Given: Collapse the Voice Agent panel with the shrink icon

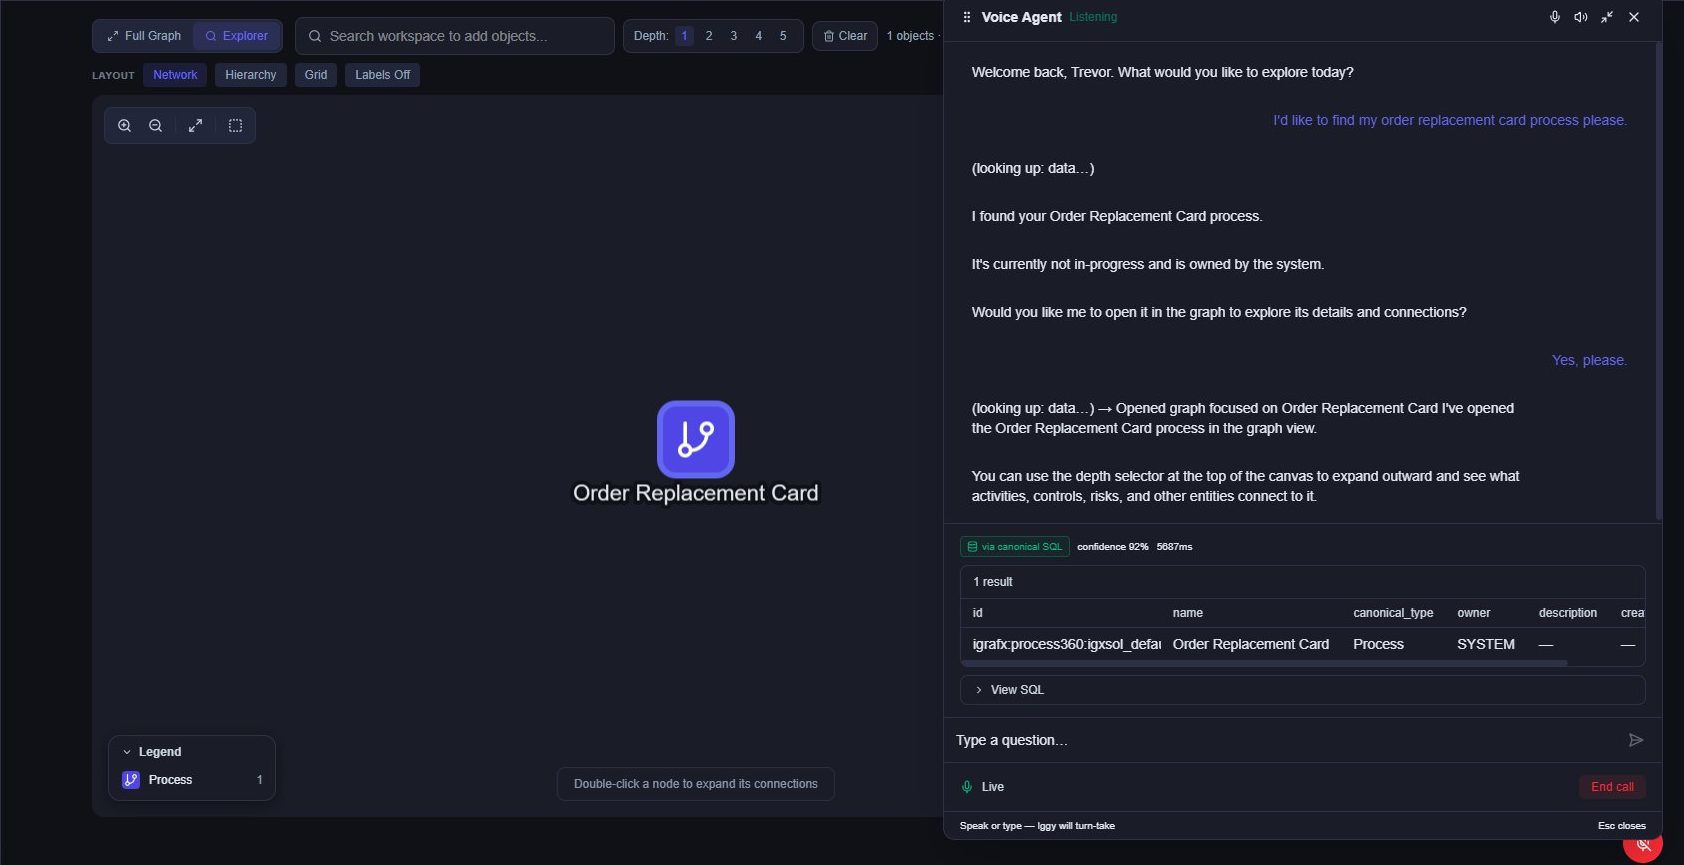Looking at the screenshot, I should [x=1606, y=17].
